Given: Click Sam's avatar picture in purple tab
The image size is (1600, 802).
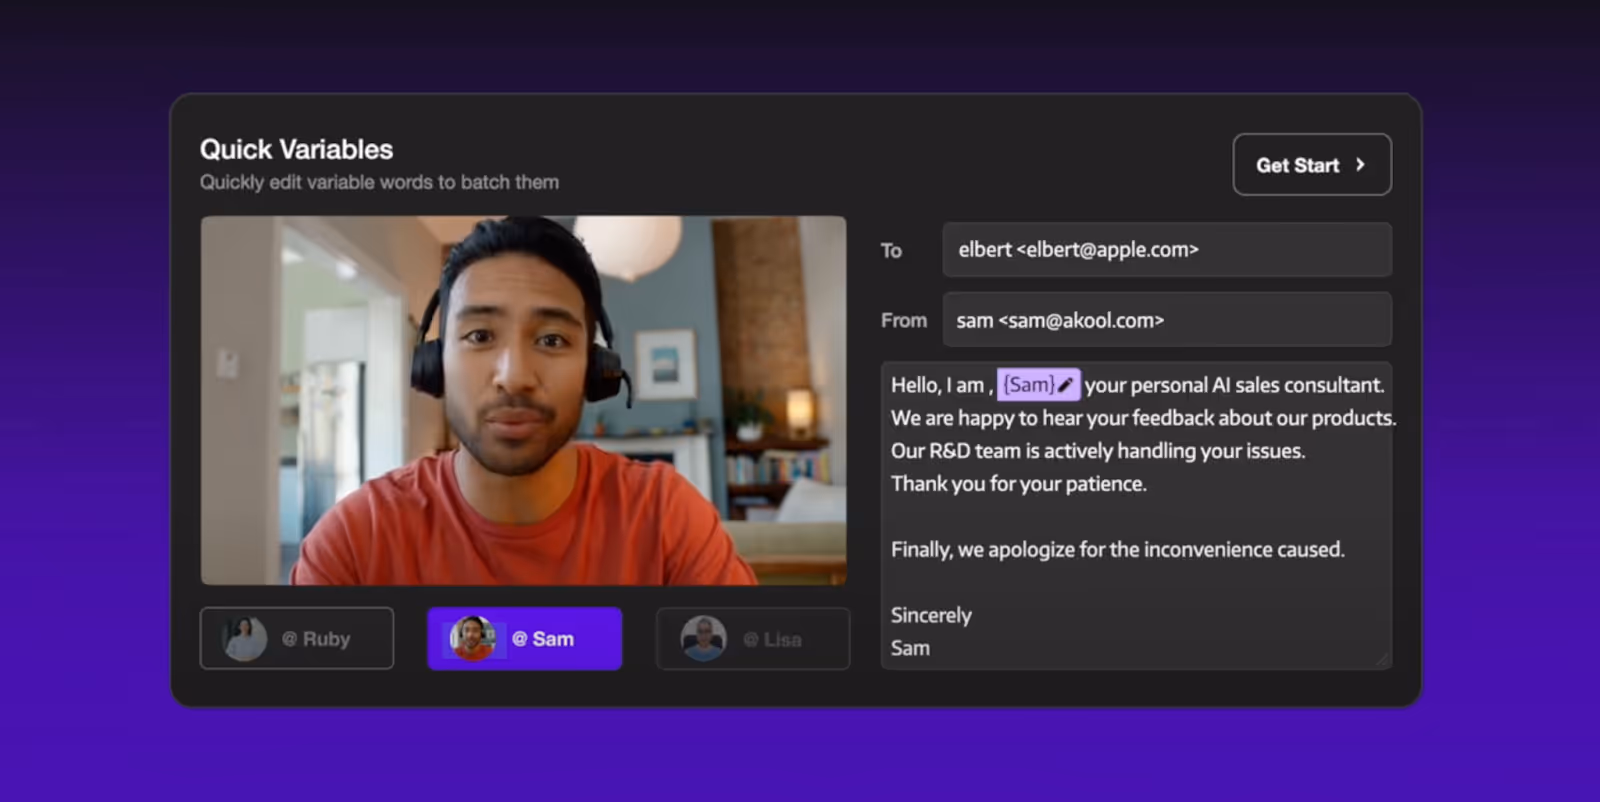Looking at the screenshot, I should click(x=472, y=638).
